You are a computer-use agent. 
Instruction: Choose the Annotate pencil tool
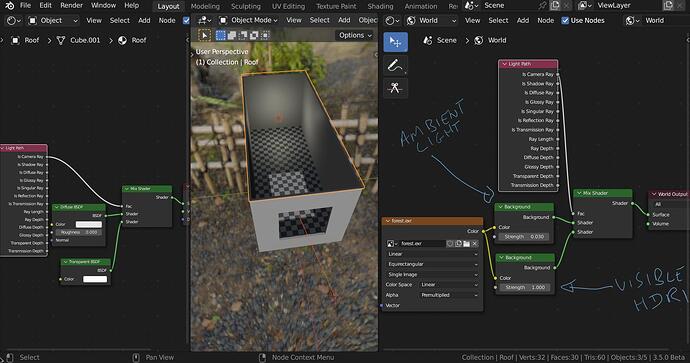(x=395, y=66)
